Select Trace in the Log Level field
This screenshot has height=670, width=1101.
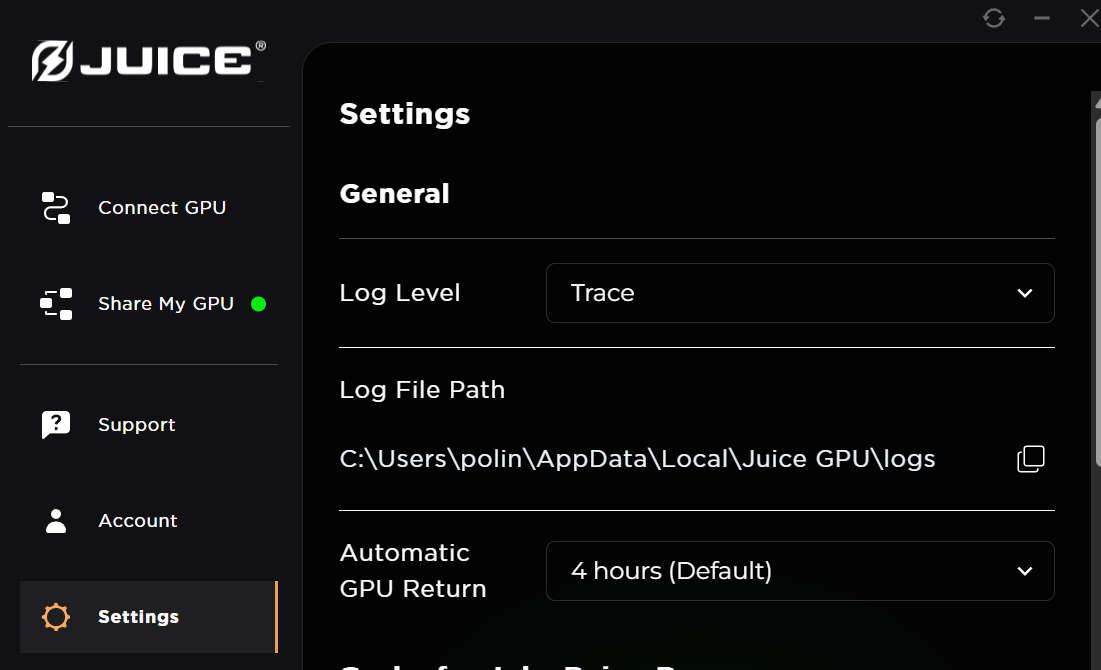[x=602, y=293]
